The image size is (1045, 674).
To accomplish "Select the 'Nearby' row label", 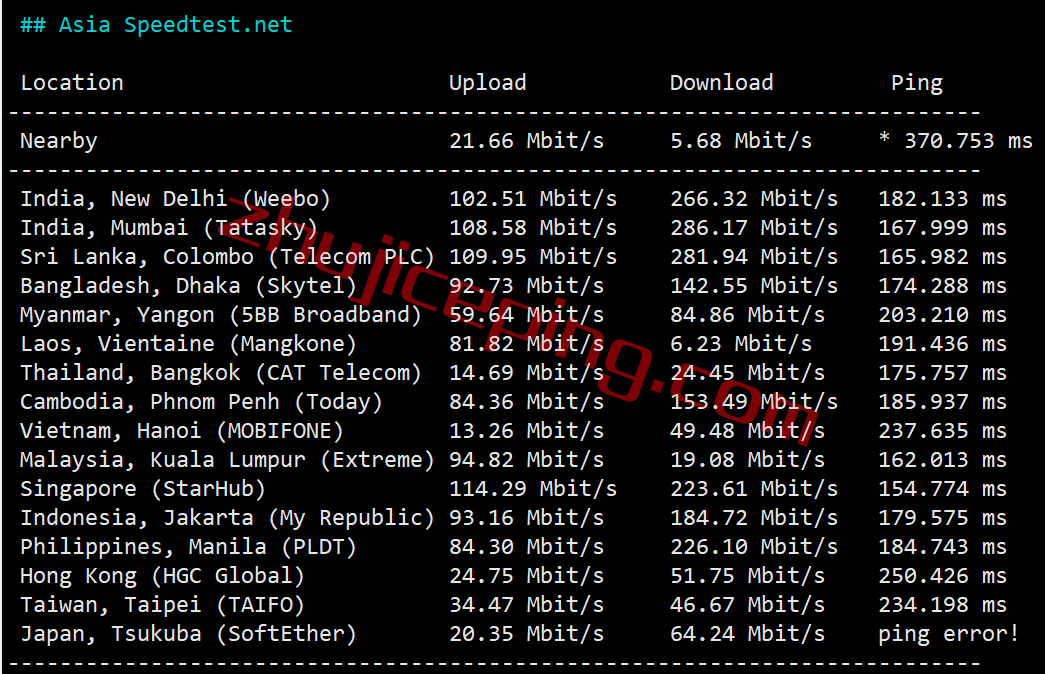I will click(x=59, y=141).
